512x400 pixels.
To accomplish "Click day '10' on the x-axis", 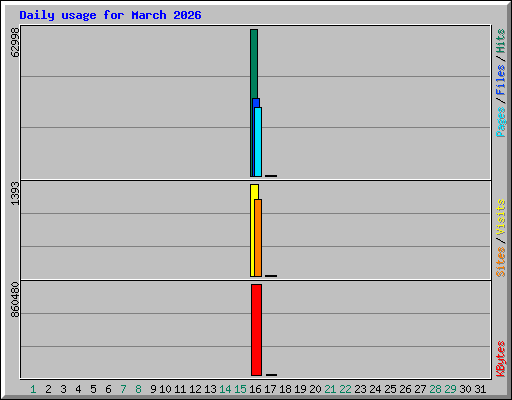I will [165, 389].
